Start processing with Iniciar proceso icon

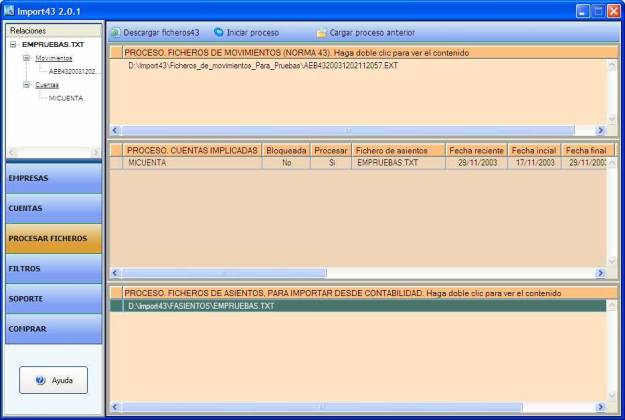[218, 32]
